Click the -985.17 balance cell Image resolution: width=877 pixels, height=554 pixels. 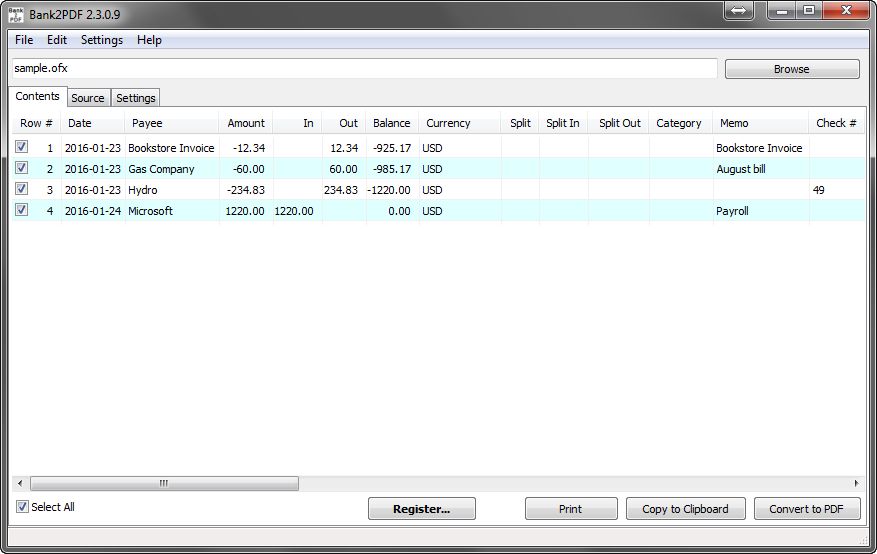[x=392, y=169]
